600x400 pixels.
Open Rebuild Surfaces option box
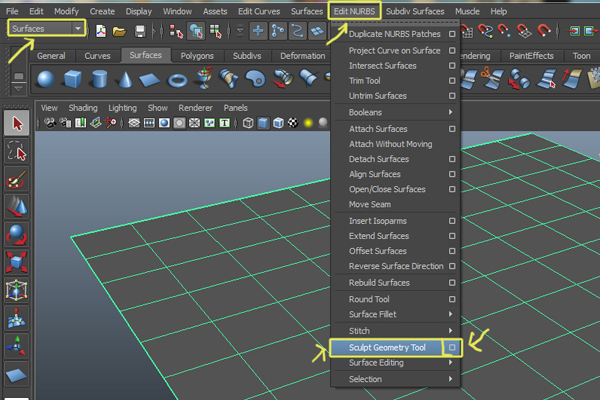click(x=452, y=282)
